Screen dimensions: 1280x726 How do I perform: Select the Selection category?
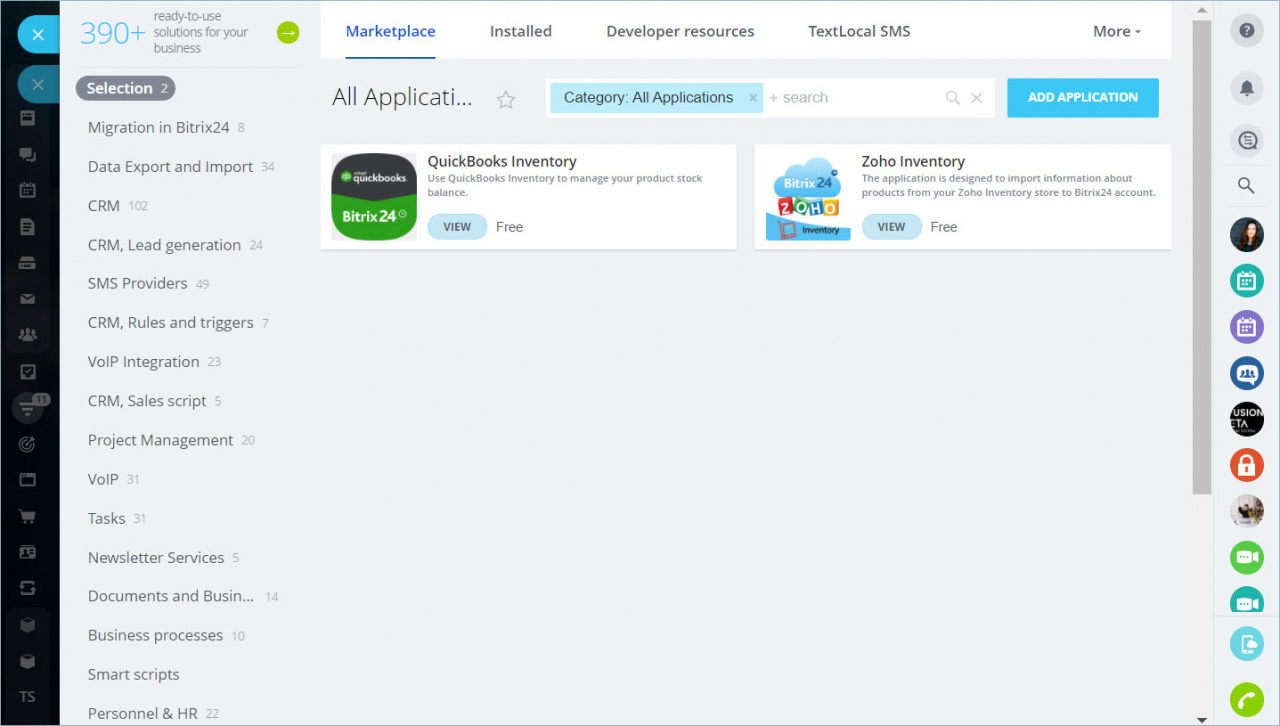click(x=125, y=88)
